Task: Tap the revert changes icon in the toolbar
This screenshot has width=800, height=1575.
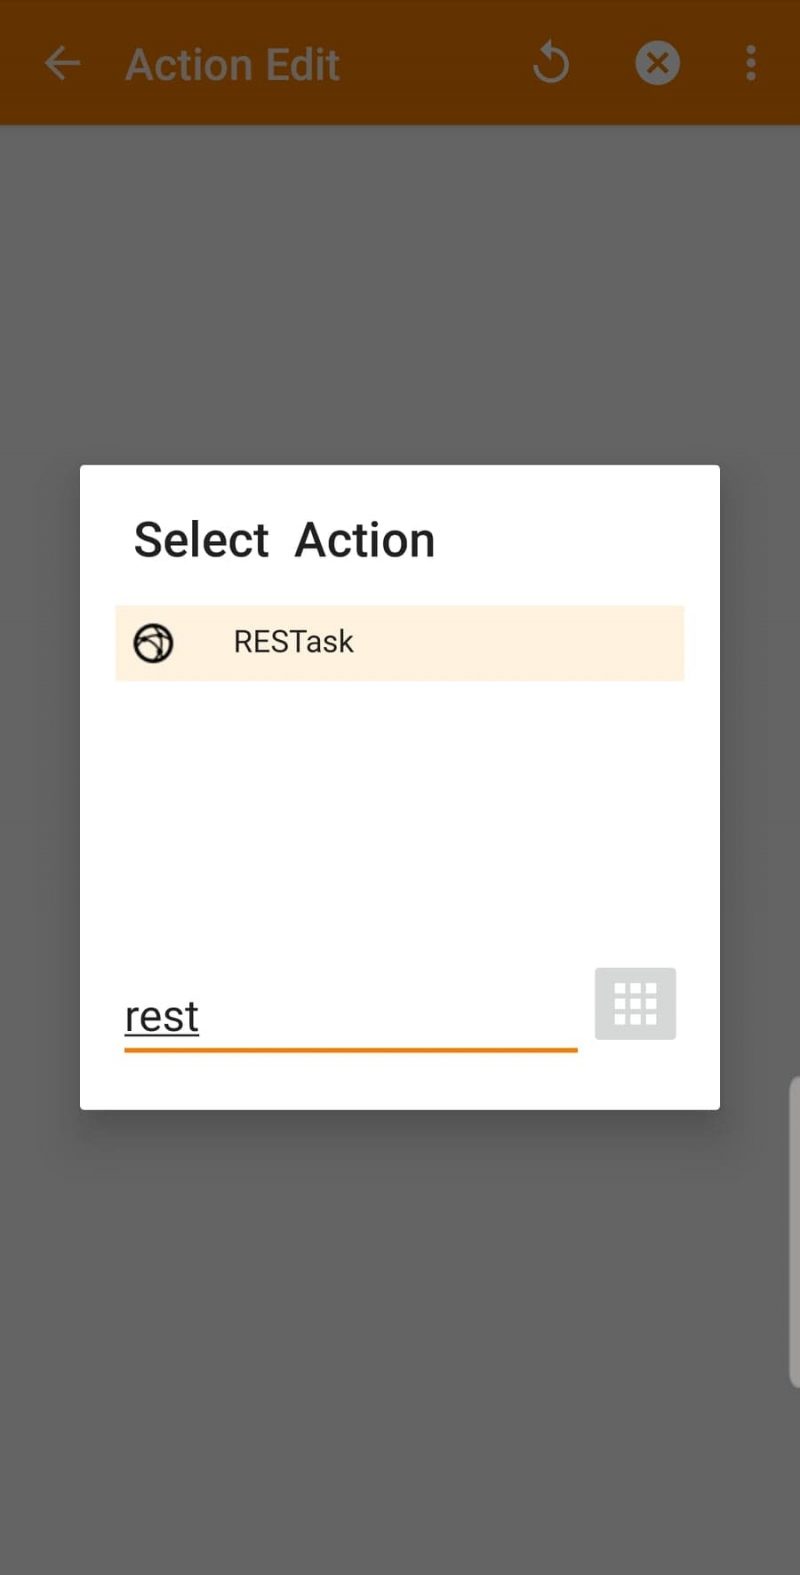Action: pos(551,63)
